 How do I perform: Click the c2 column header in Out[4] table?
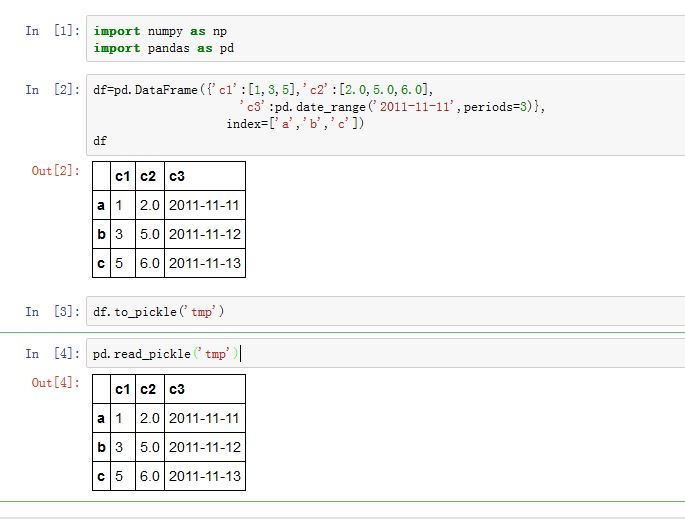[x=149, y=390]
